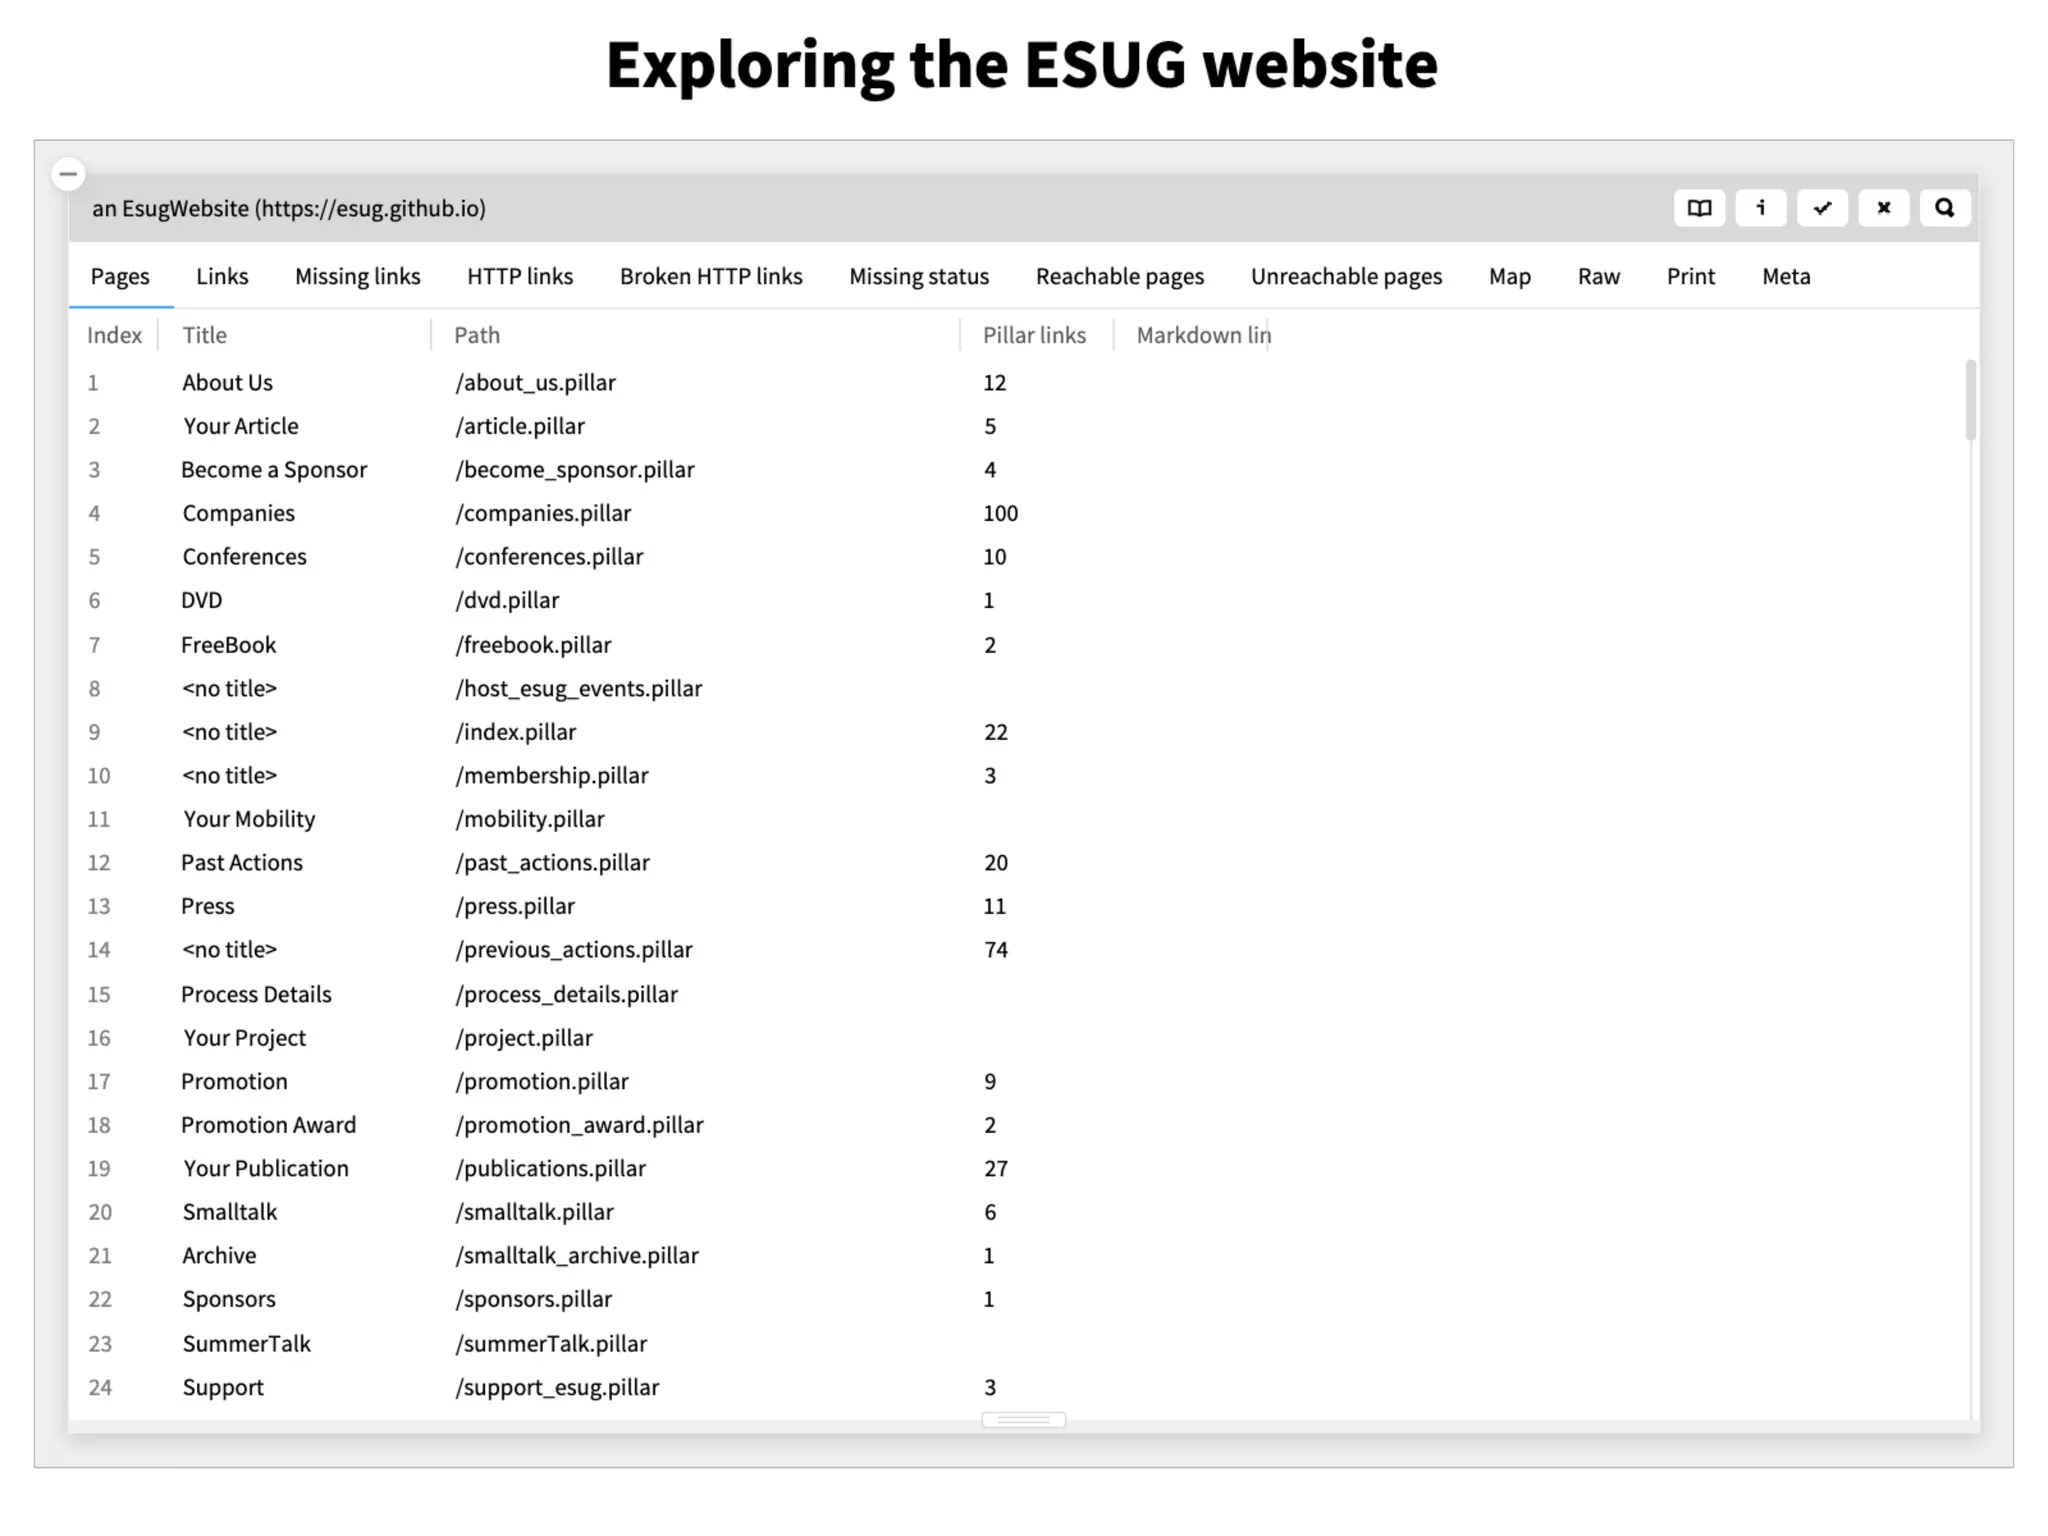Select the Missing status tab
This screenshot has width=2048, height=1536.
[x=918, y=276]
